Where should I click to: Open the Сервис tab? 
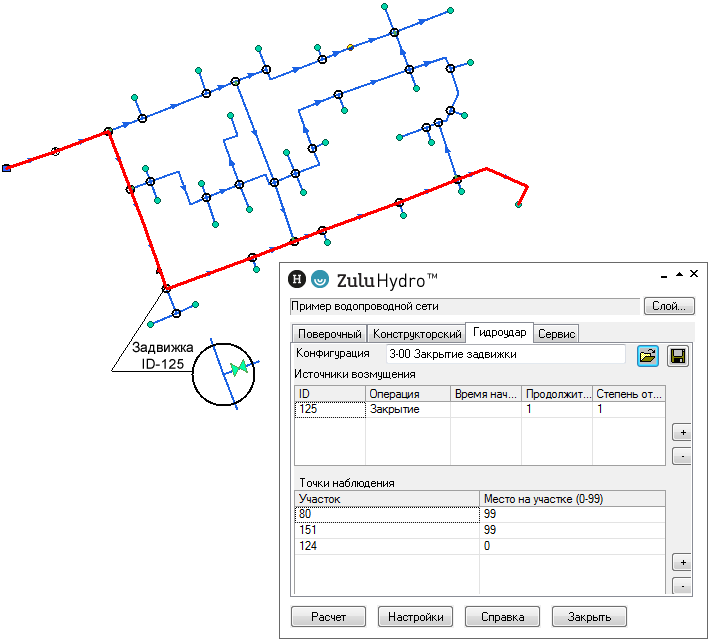[555, 334]
